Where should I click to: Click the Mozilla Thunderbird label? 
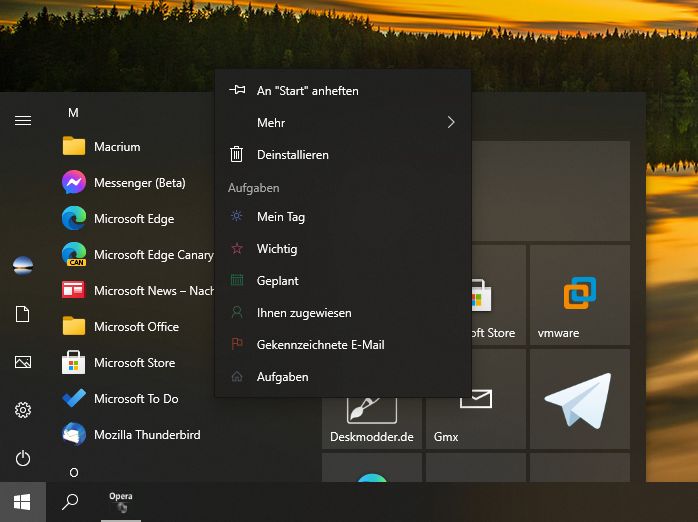pos(147,435)
